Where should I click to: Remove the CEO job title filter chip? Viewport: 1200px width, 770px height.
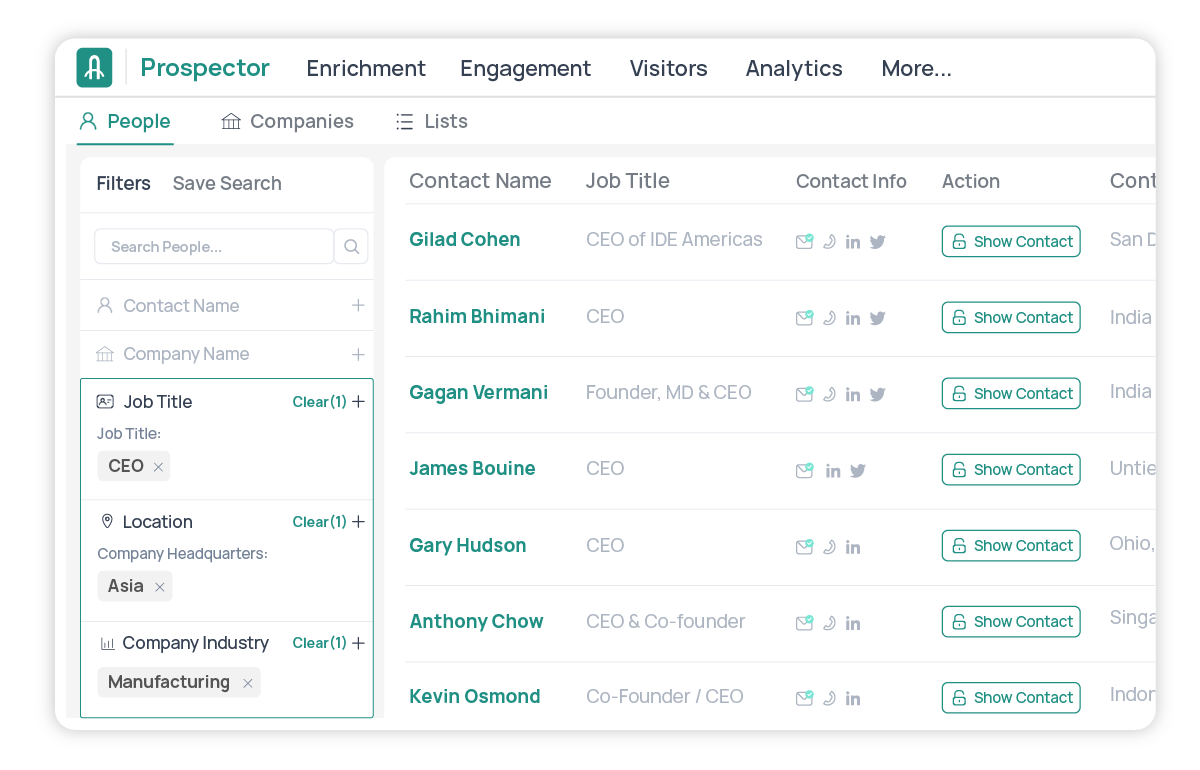pos(157,465)
